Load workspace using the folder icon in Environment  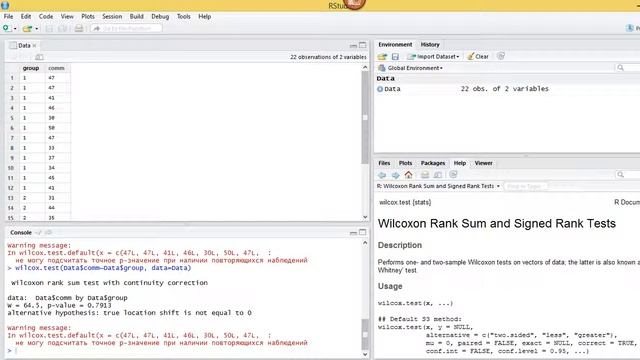(x=382, y=56)
